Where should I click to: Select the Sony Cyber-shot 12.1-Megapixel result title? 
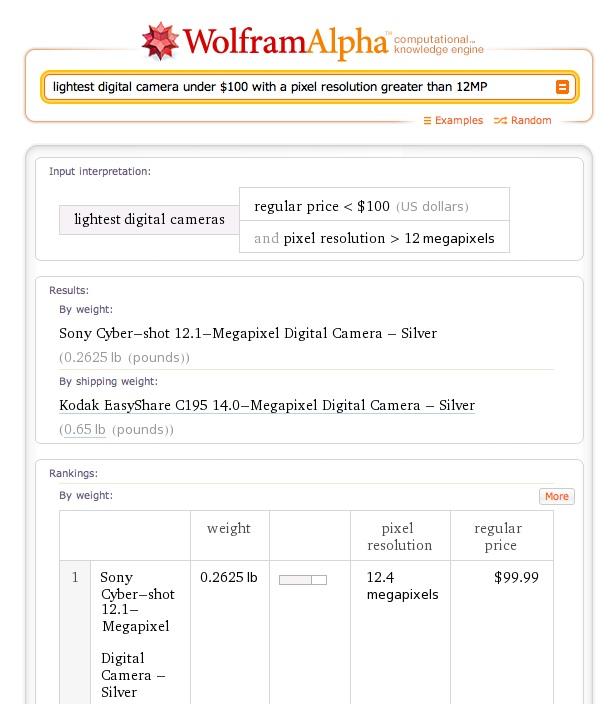248,333
